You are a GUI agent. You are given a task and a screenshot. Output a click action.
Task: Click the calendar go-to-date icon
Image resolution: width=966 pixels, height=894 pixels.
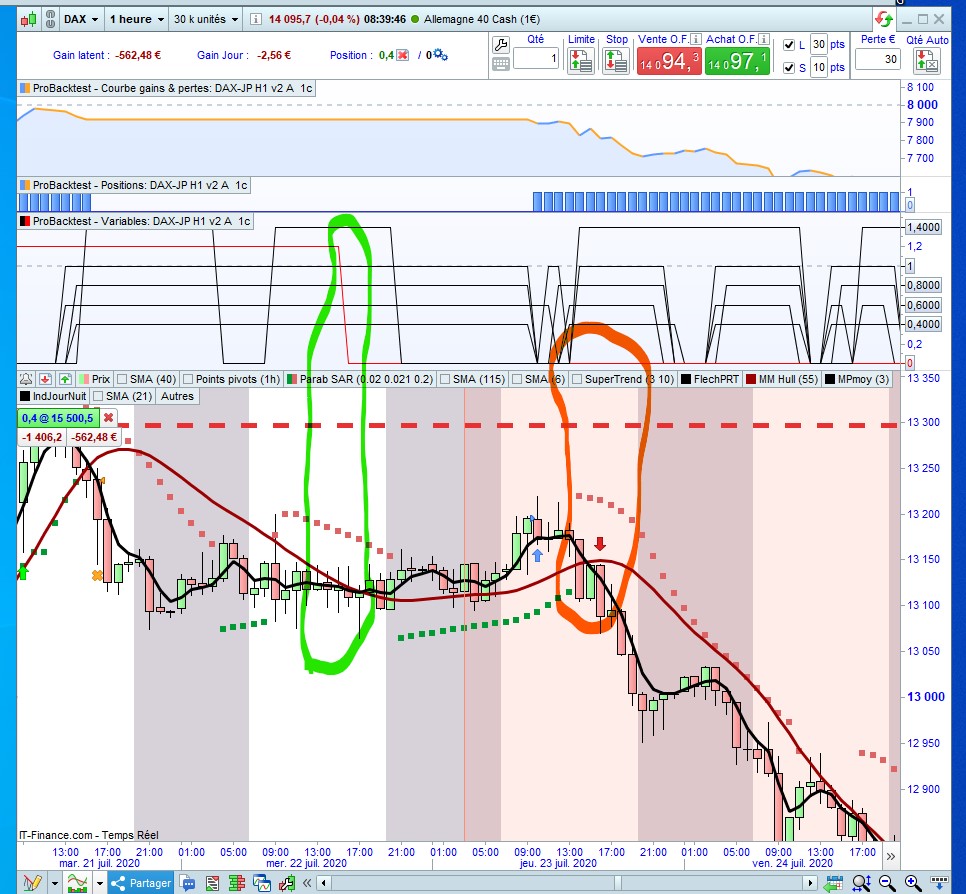(834, 882)
